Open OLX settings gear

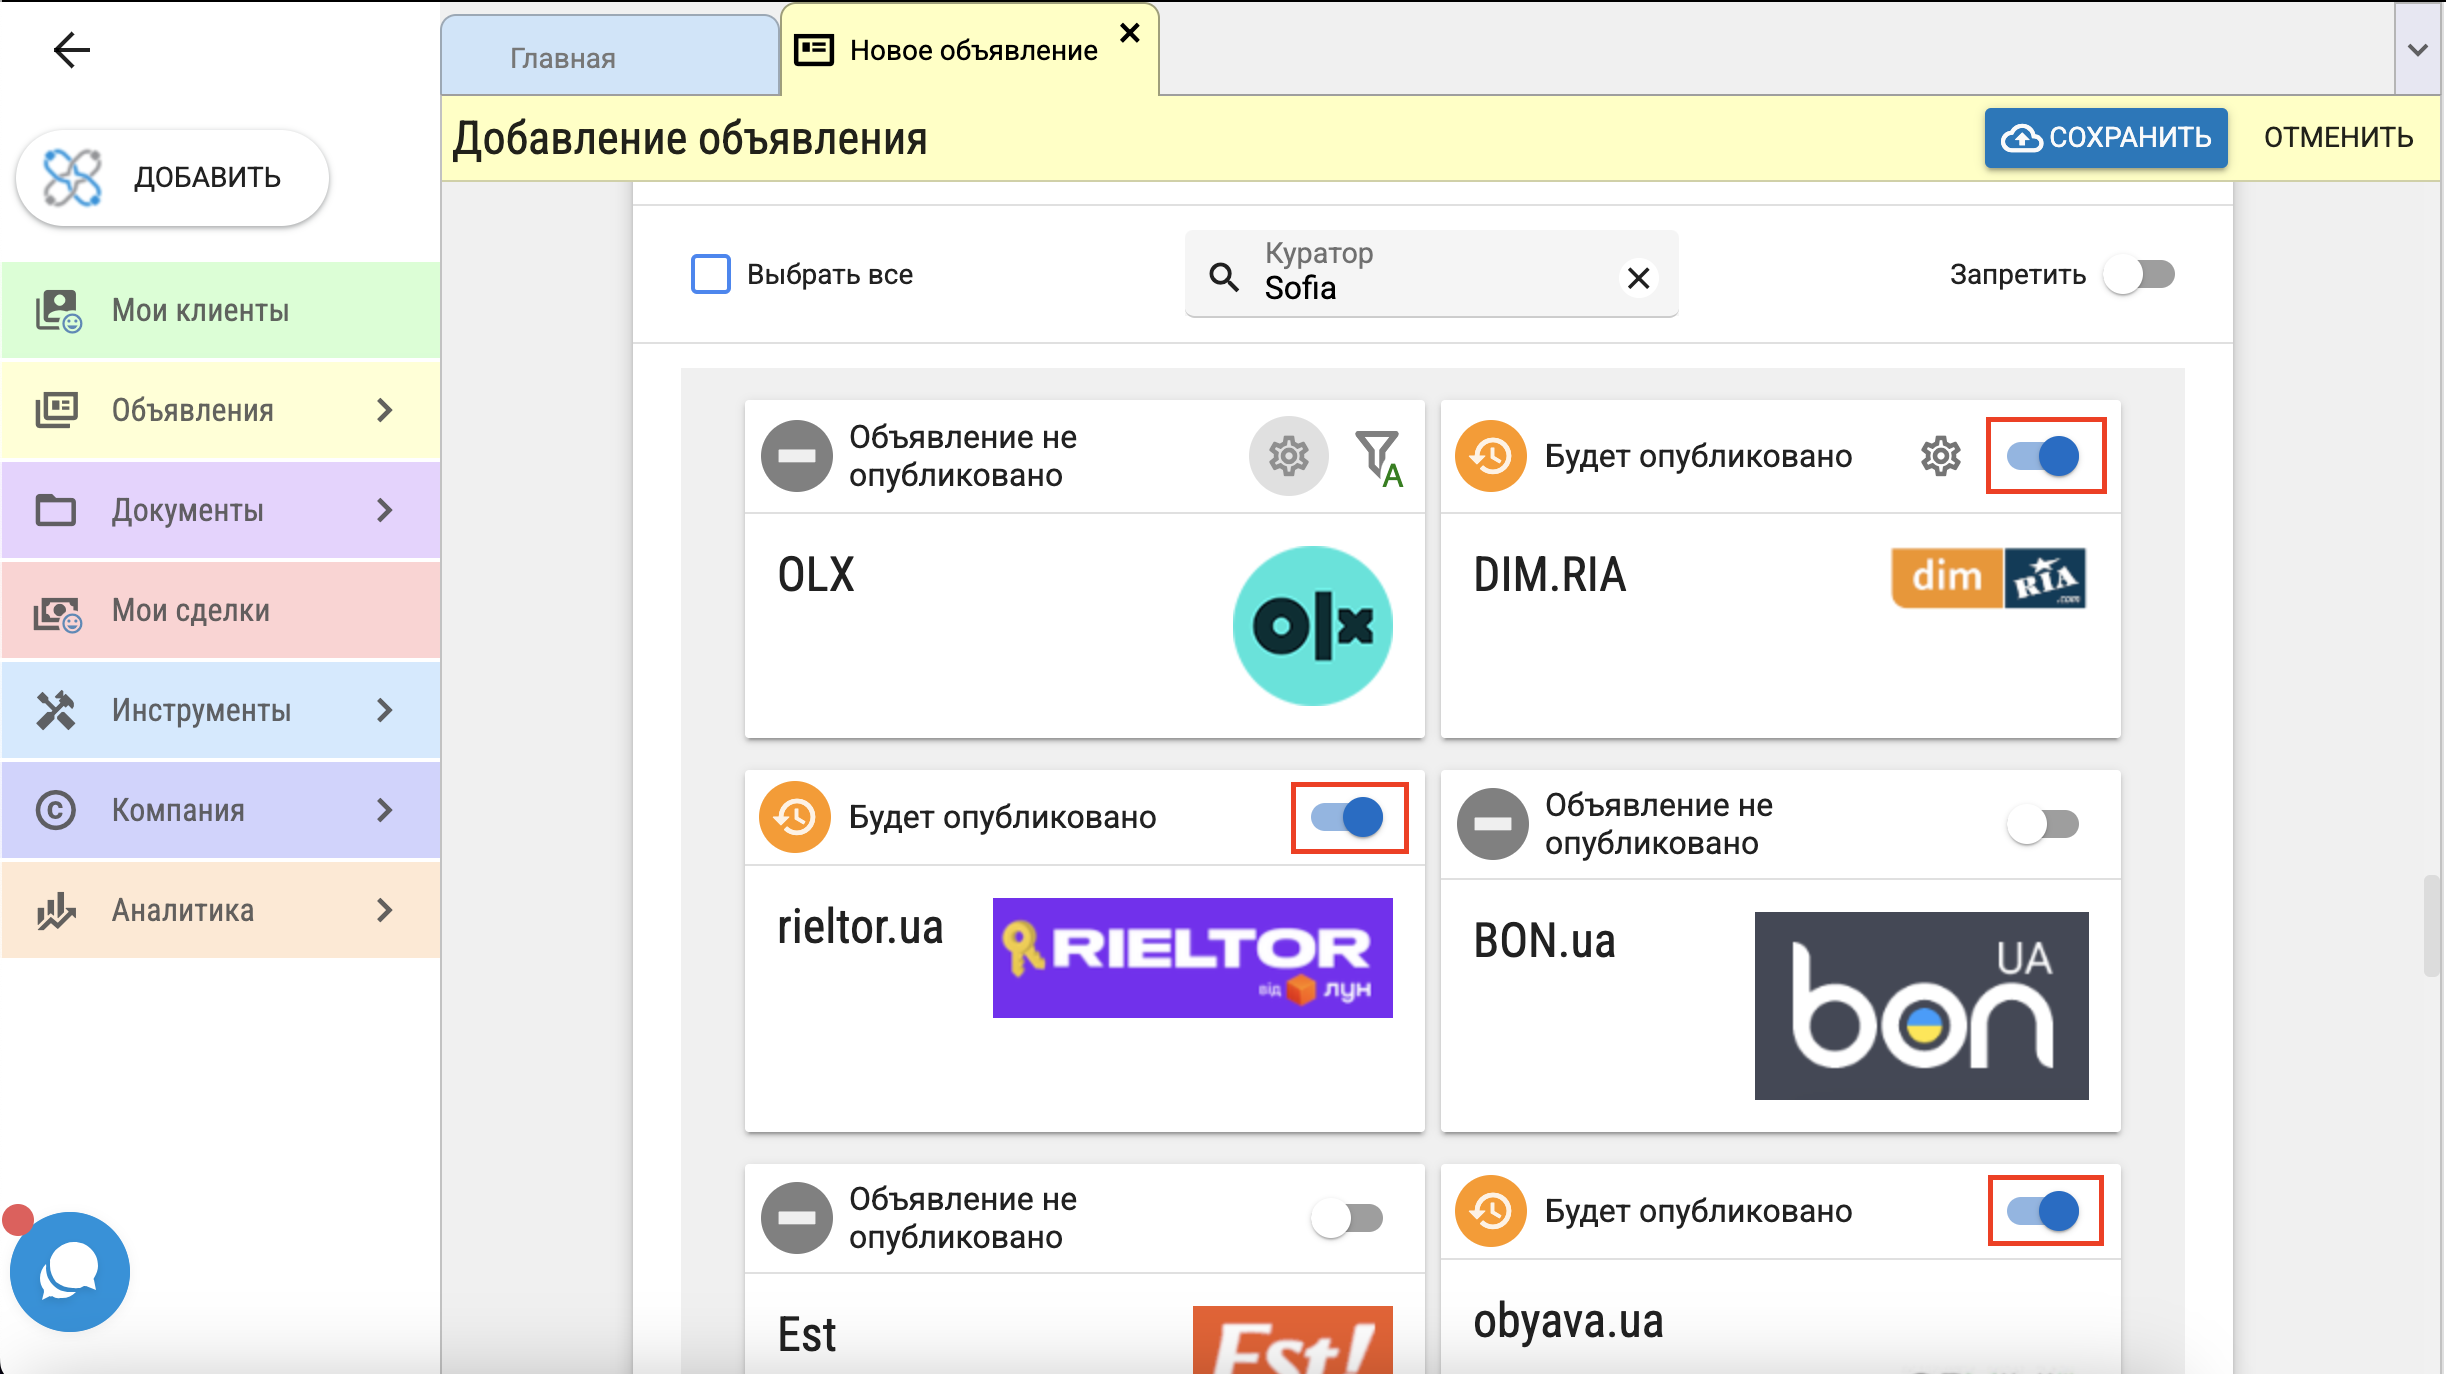tap(1289, 456)
